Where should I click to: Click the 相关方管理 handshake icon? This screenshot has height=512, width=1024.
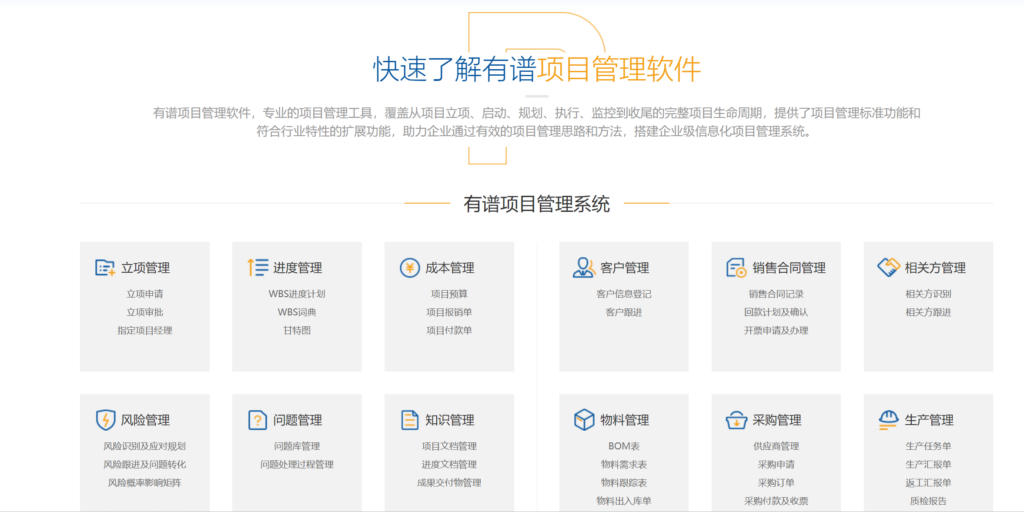point(888,267)
